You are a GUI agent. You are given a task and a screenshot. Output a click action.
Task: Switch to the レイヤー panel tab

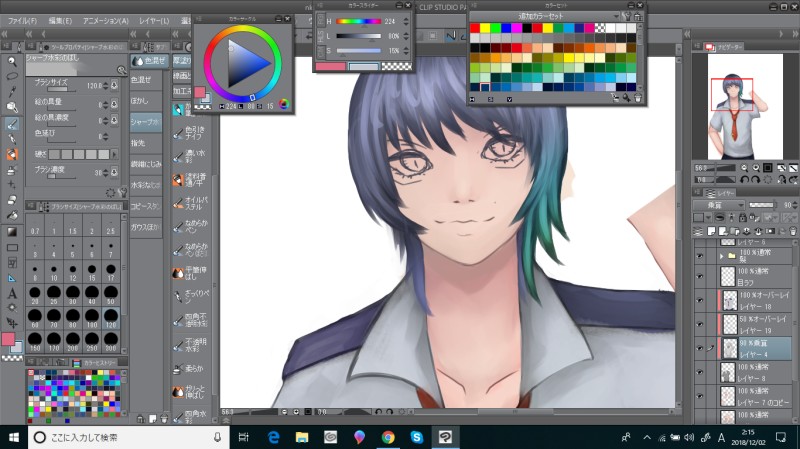point(720,192)
